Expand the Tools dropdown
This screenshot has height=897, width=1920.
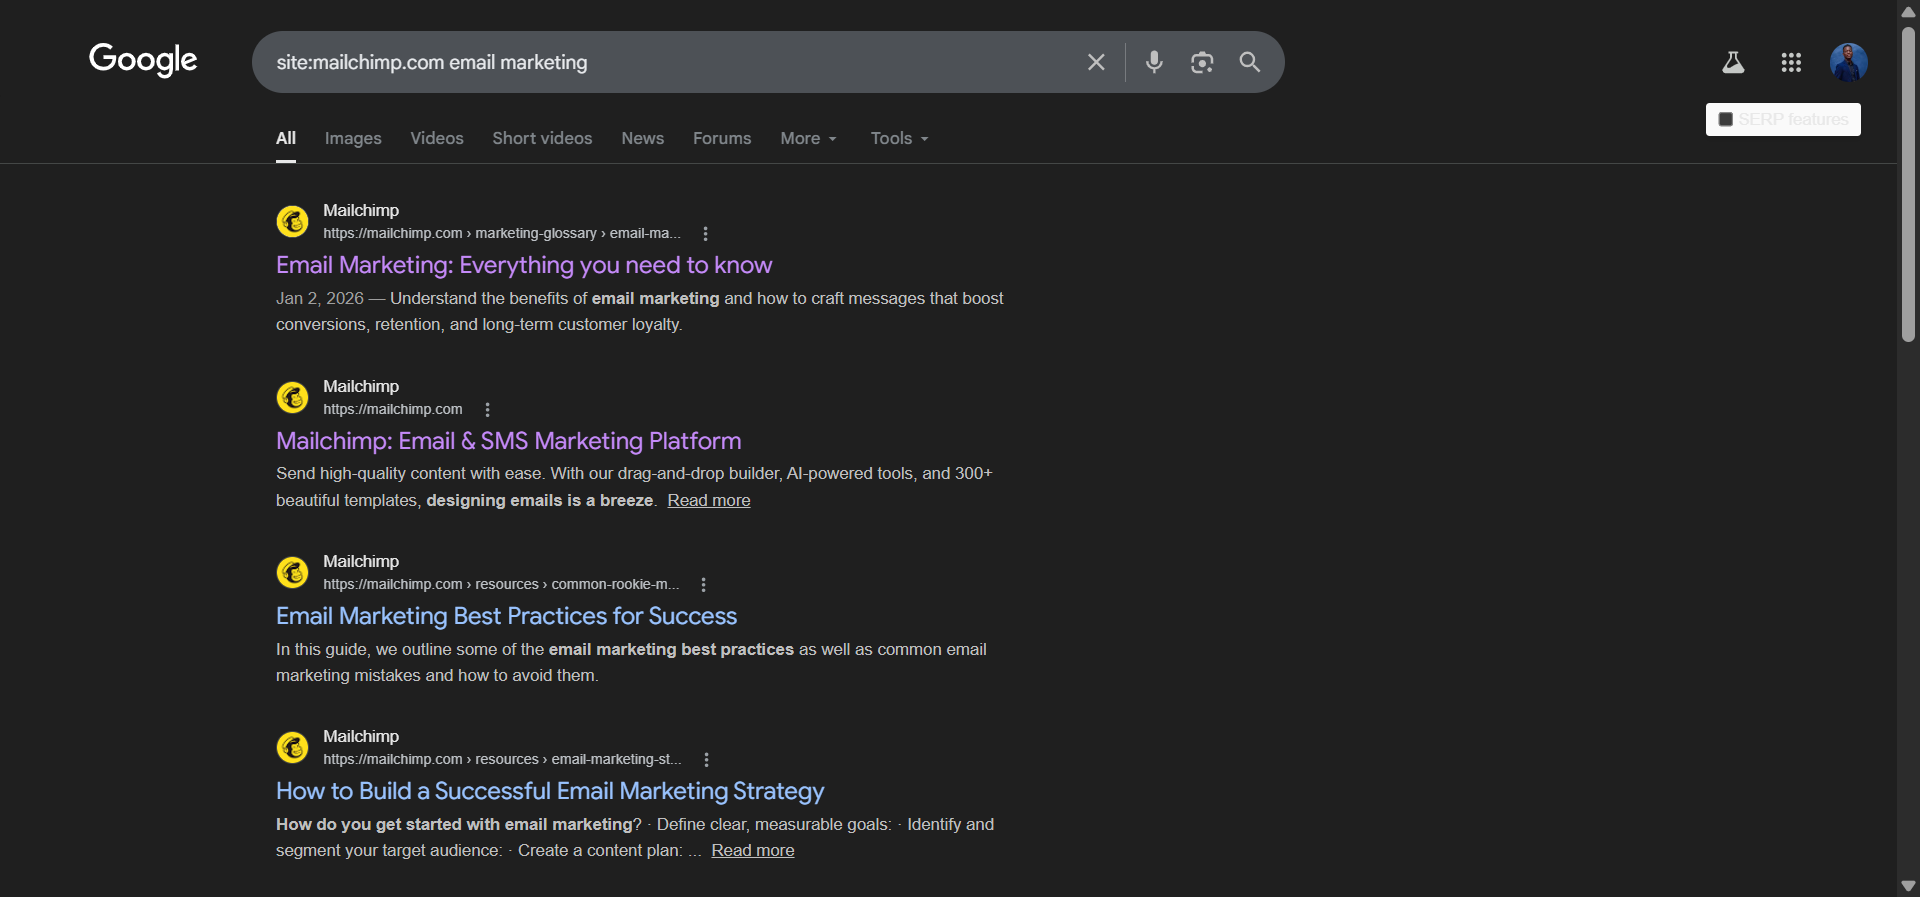pos(900,138)
